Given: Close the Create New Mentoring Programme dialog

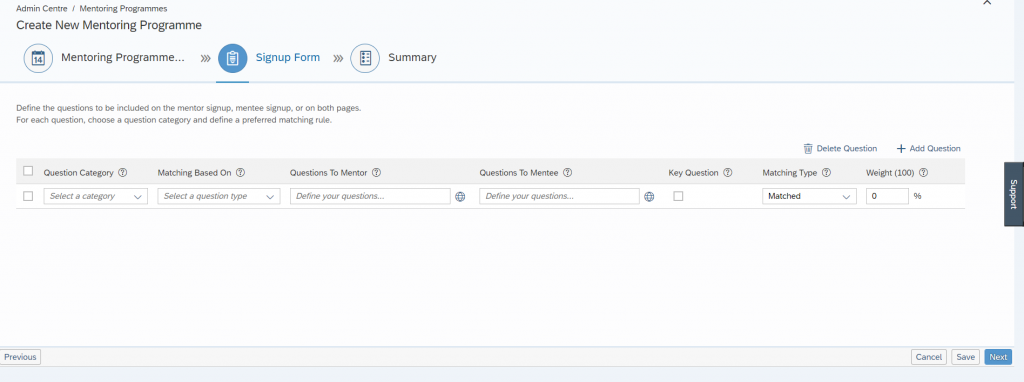Looking at the screenshot, I should coord(987,3).
